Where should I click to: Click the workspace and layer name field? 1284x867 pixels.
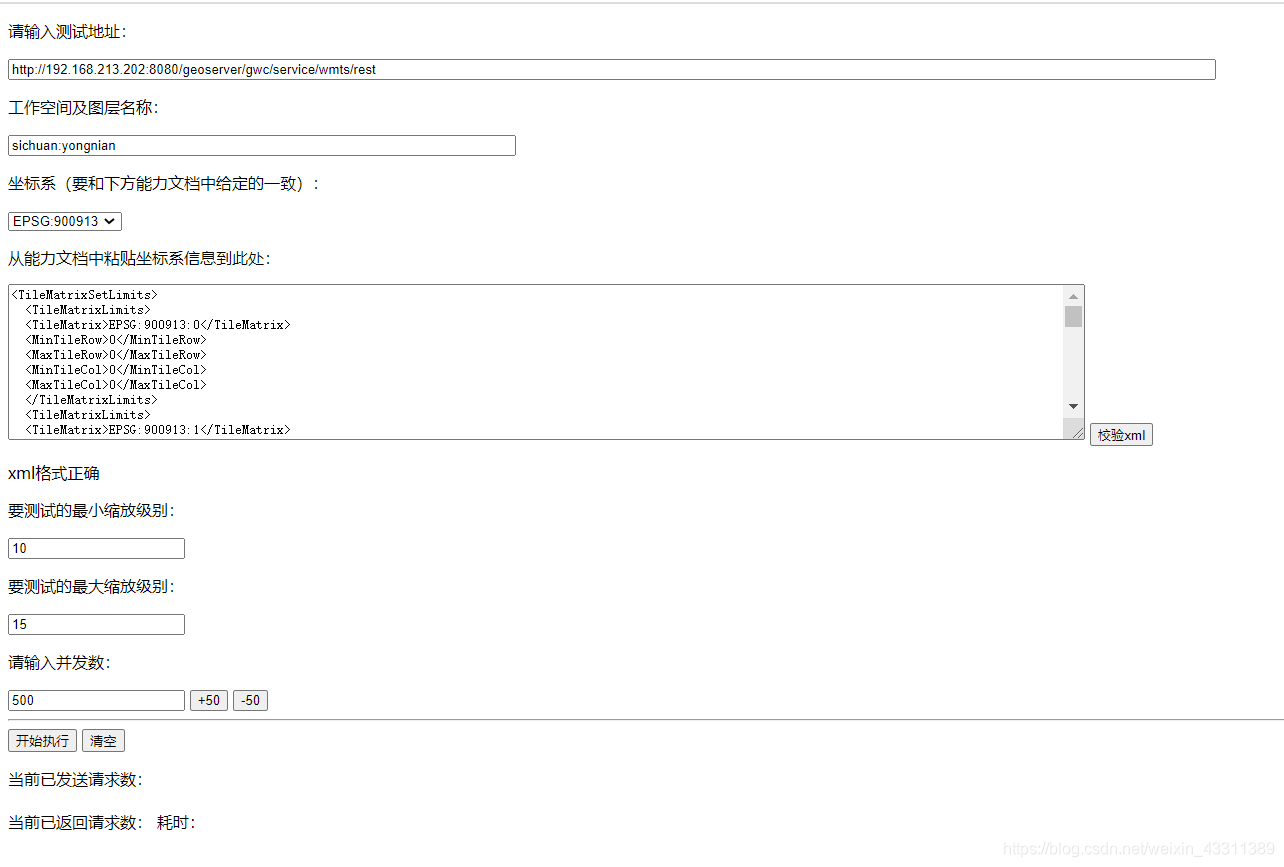262,145
